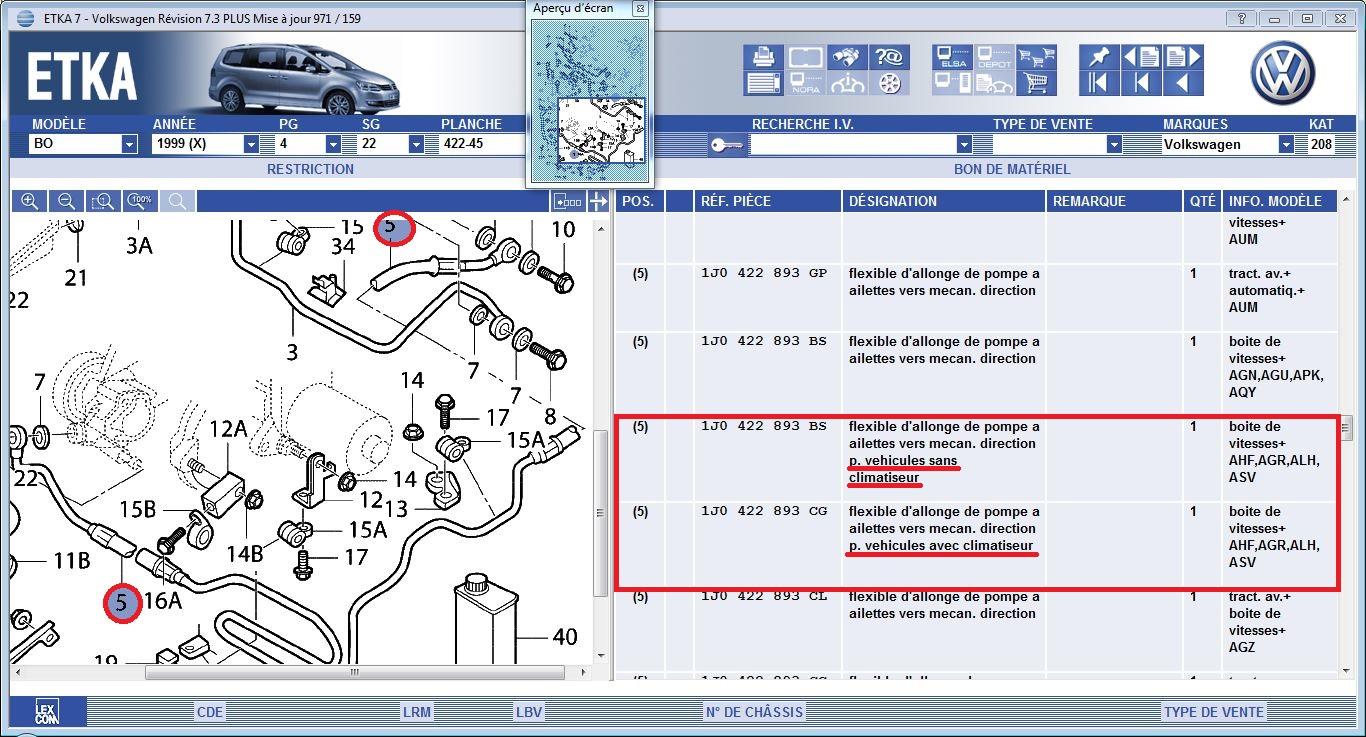
Task: Click the single bar back arrow icon
Action: [x=1141, y=83]
